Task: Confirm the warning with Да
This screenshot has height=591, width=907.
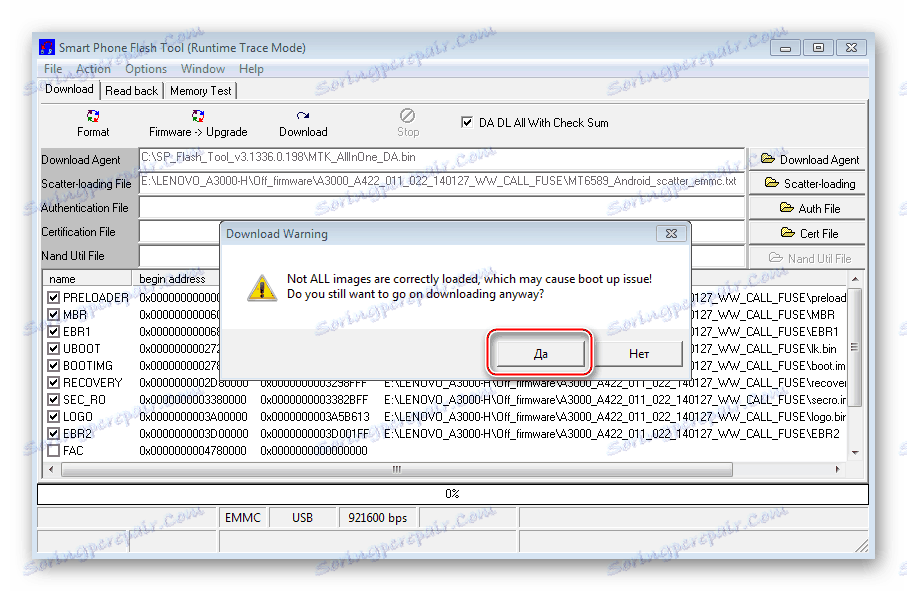Action: click(540, 353)
